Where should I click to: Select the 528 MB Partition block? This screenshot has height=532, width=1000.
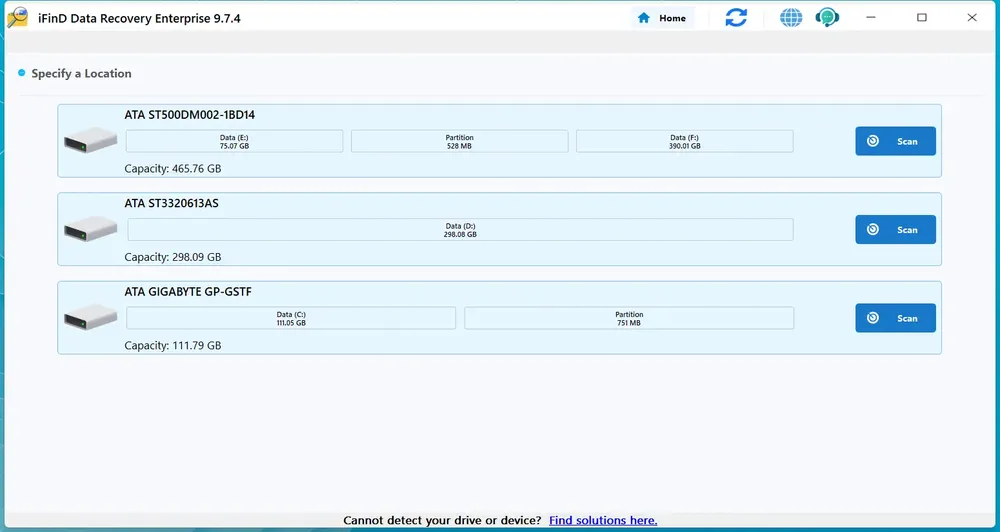(x=459, y=142)
